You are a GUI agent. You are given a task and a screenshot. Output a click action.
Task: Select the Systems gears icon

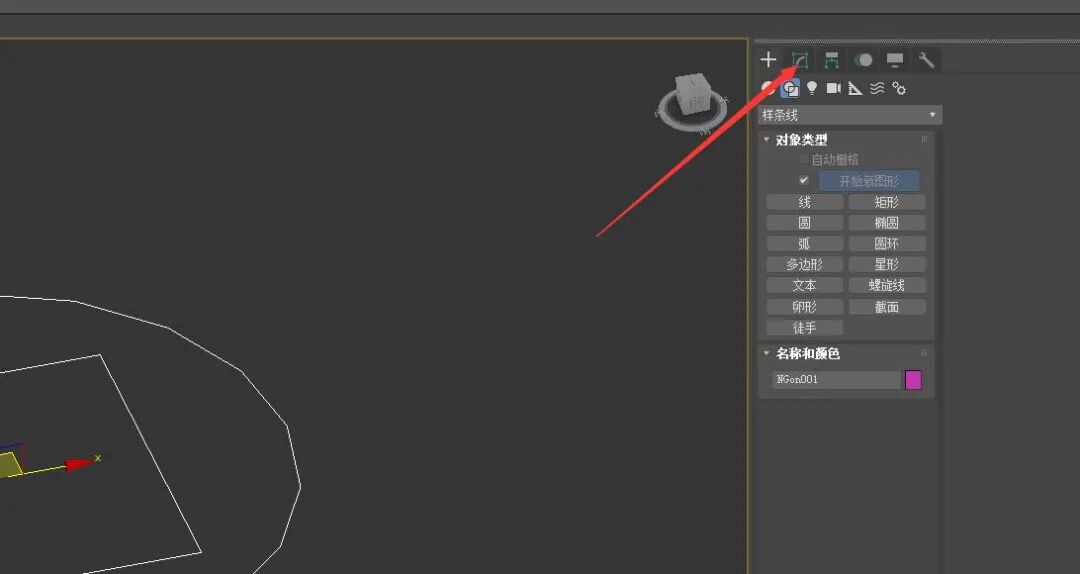click(899, 88)
